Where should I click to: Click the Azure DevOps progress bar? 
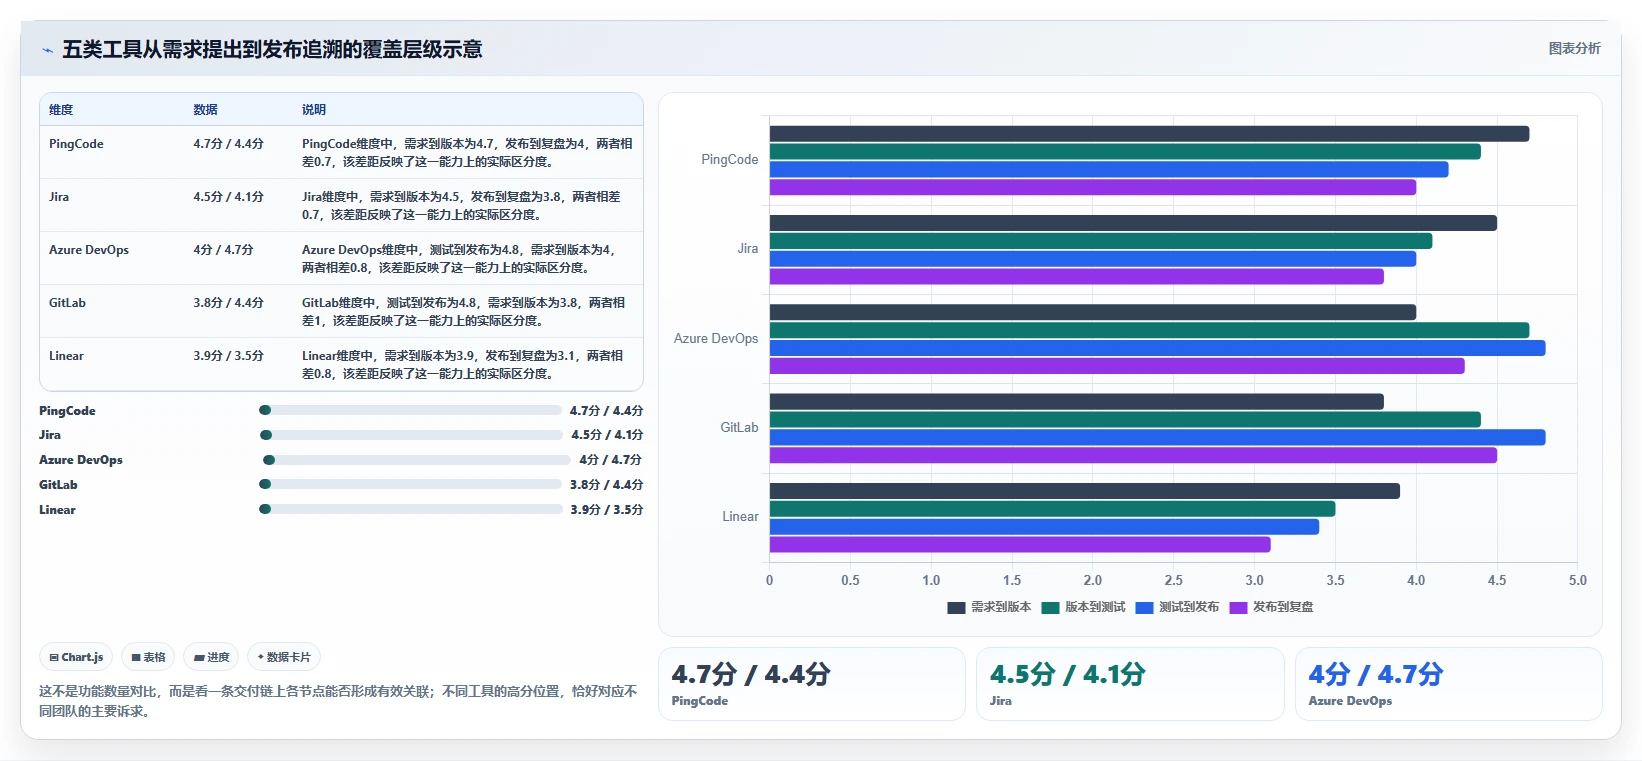click(417, 460)
